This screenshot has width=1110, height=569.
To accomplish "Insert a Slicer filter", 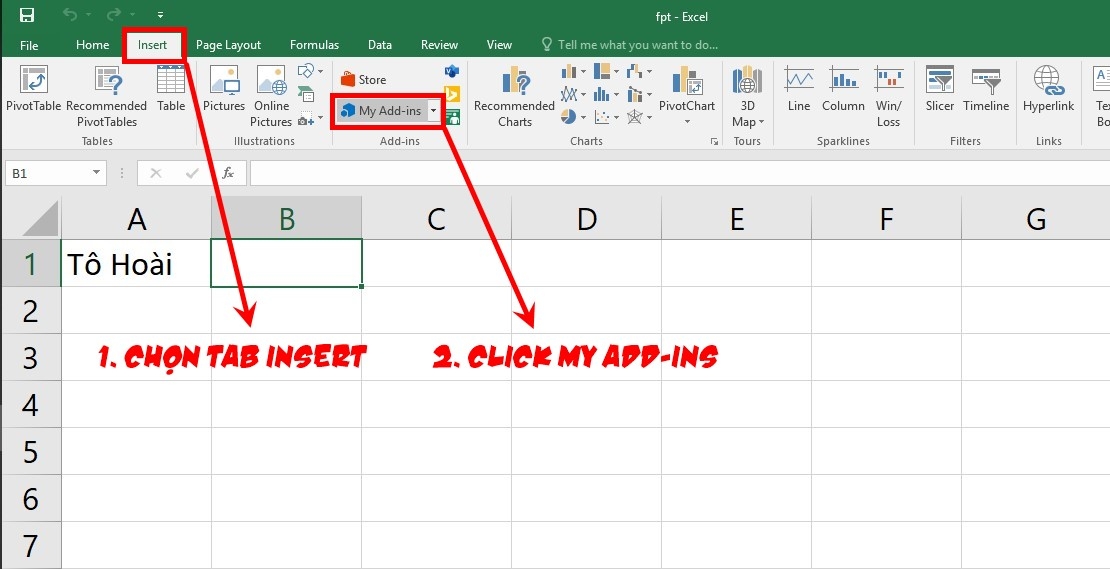I will [x=939, y=88].
